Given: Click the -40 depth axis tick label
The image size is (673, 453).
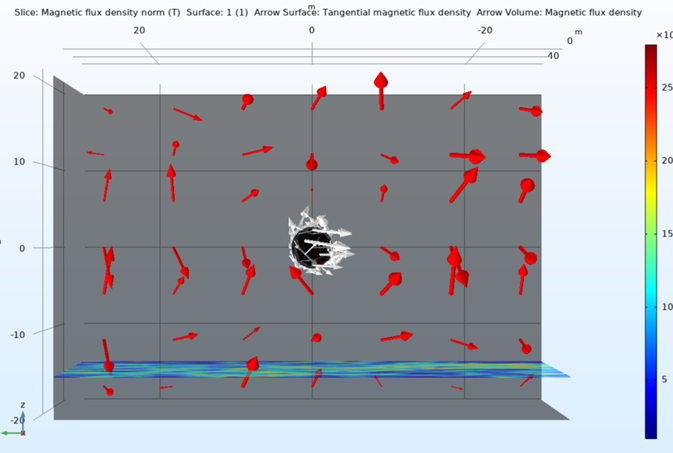Looking at the screenshot, I should [552, 56].
